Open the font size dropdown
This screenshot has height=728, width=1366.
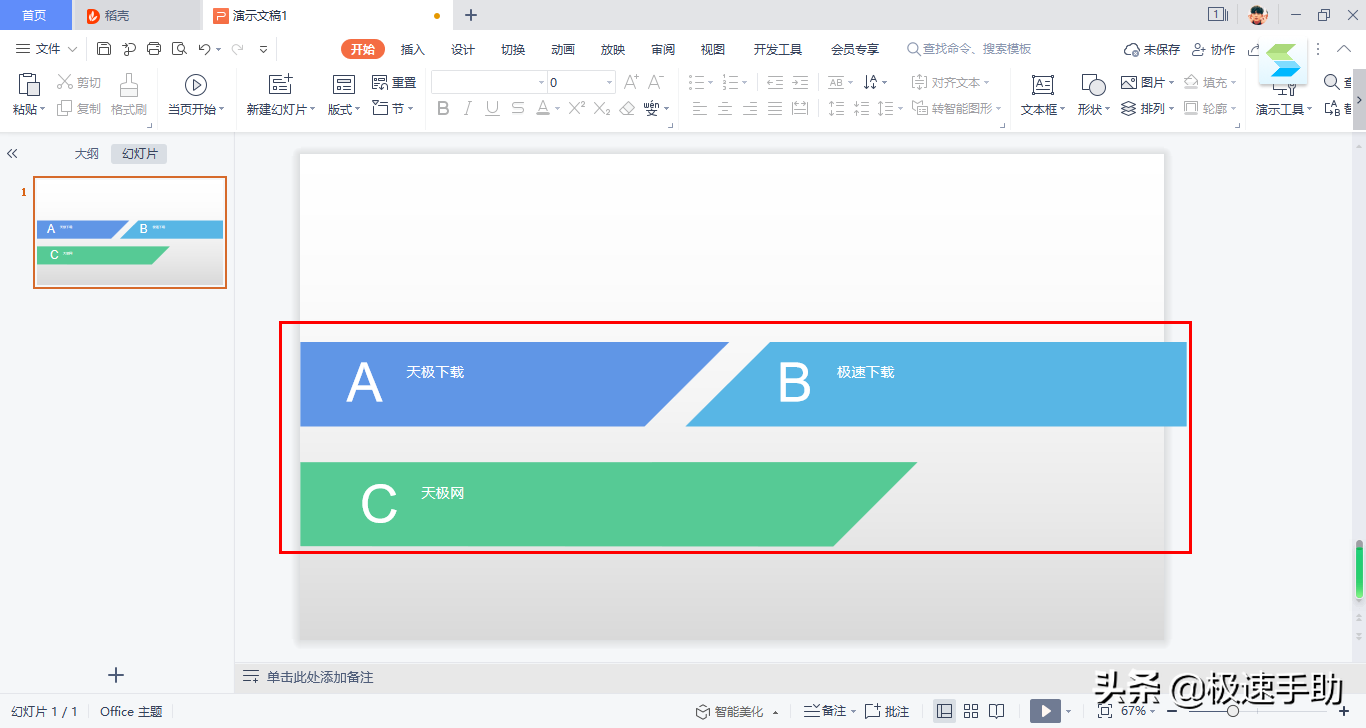[610, 83]
